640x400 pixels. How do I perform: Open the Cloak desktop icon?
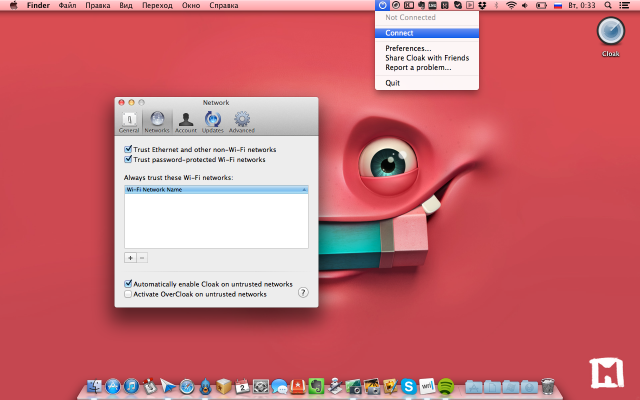pos(610,33)
